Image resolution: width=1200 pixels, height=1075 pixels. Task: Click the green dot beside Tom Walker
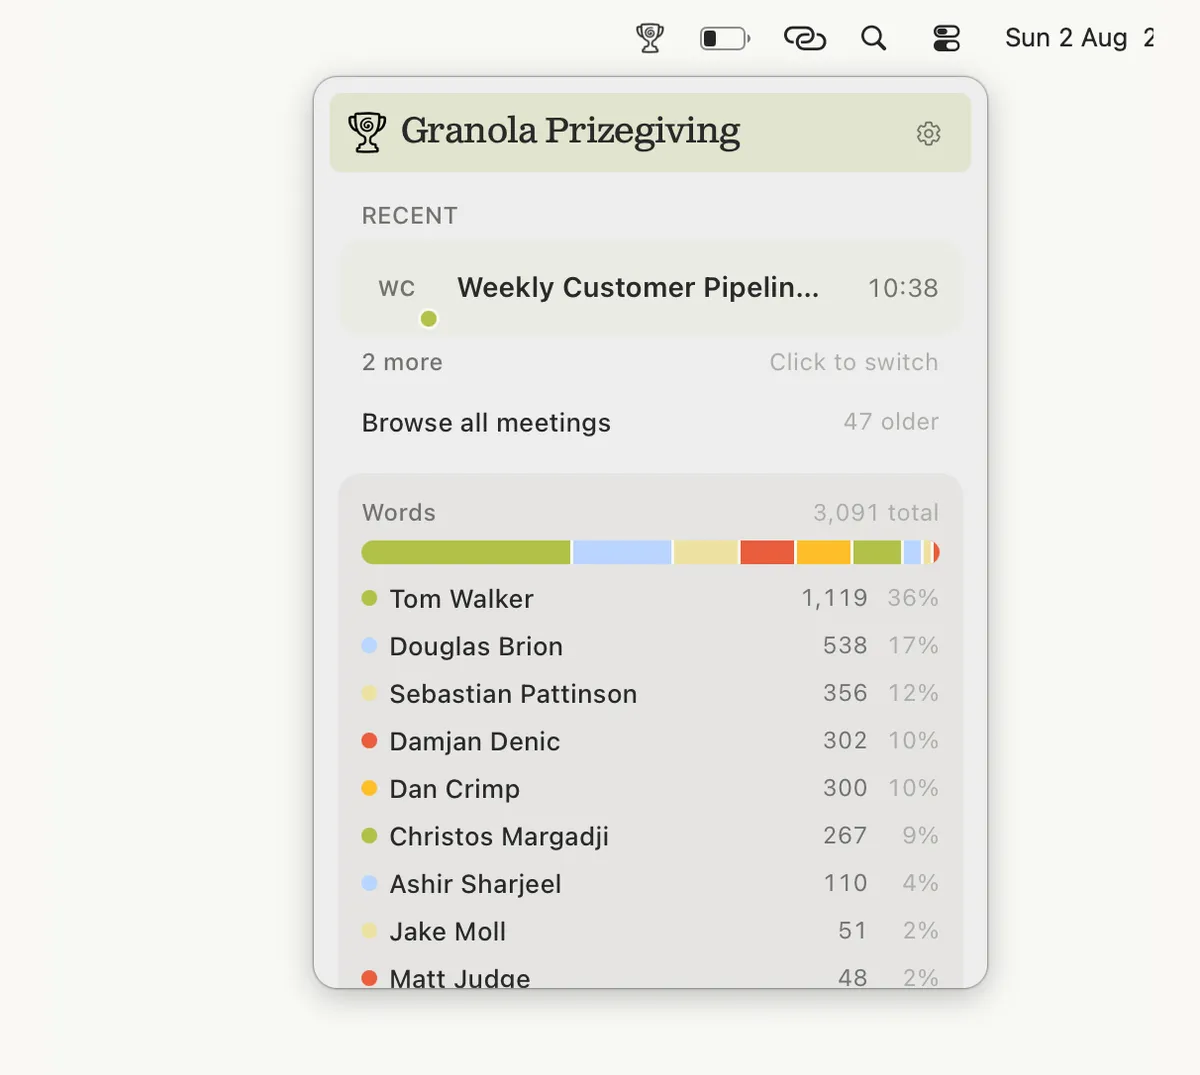[369, 598]
